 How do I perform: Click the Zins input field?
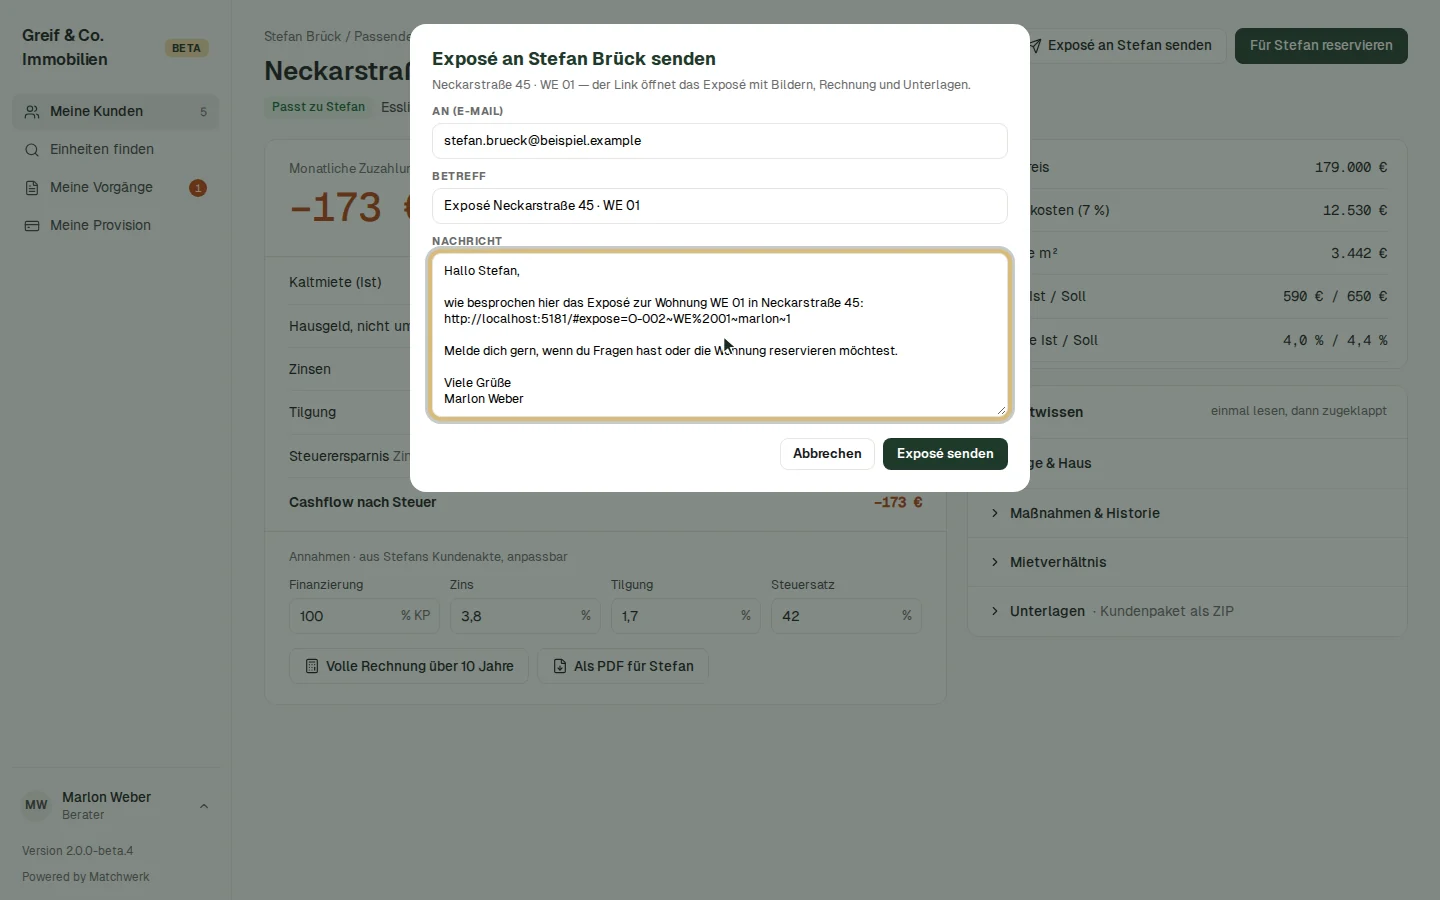click(x=523, y=616)
